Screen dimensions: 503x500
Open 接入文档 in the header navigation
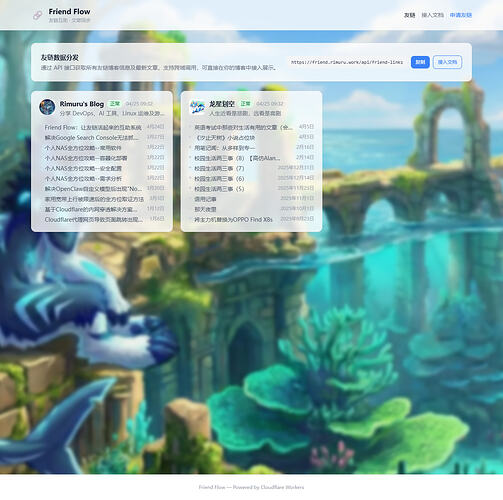click(432, 15)
